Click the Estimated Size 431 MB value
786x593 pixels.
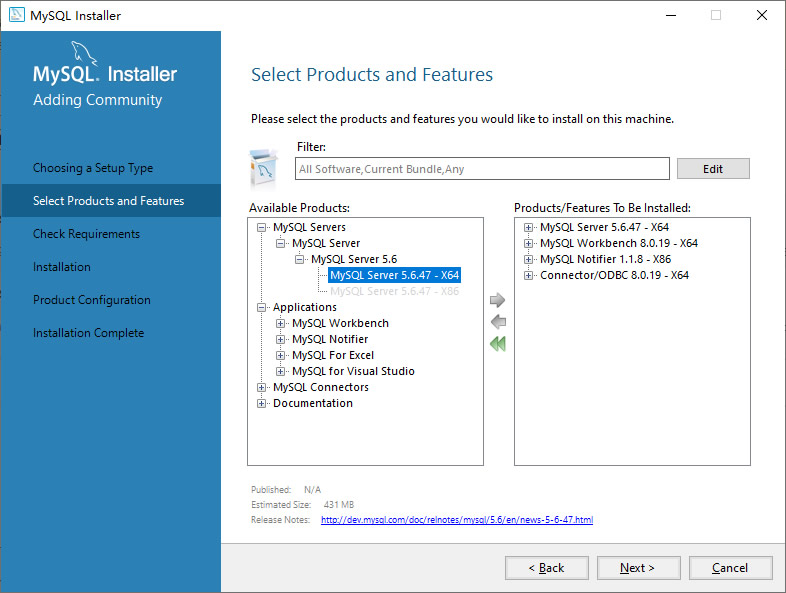pyautogui.click(x=339, y=505)
